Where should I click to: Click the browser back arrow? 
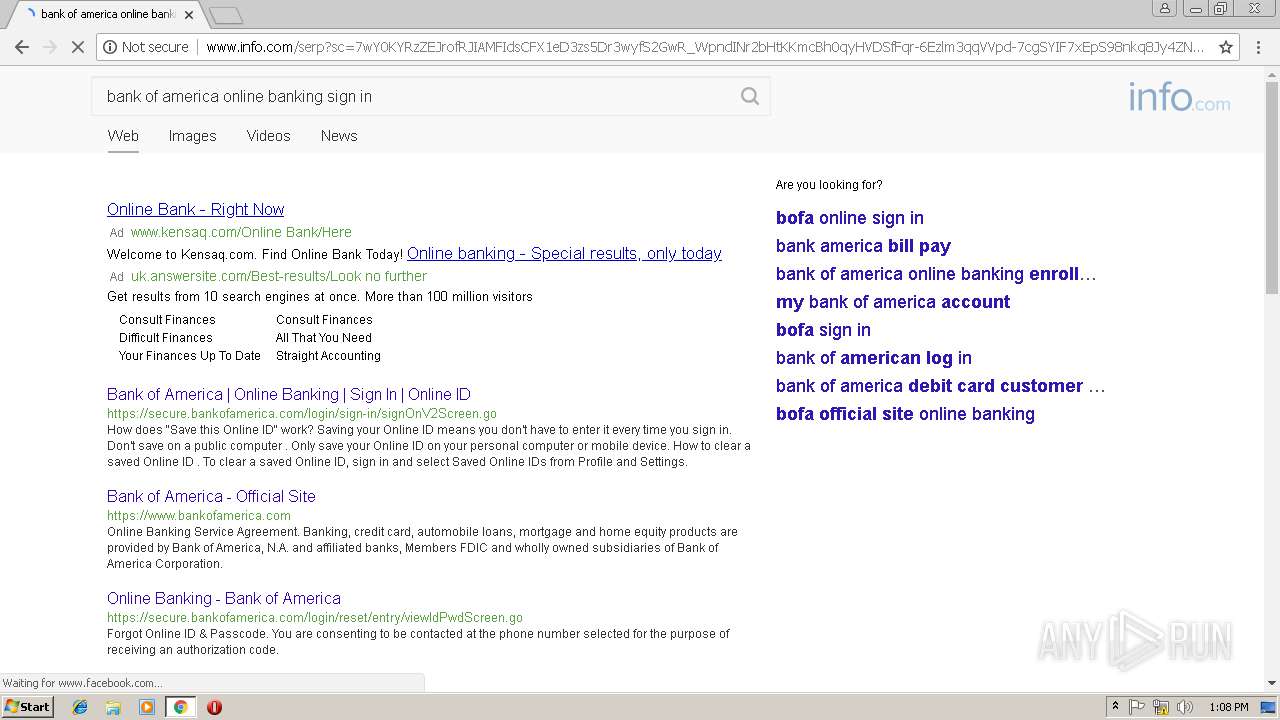click(22, 47)
